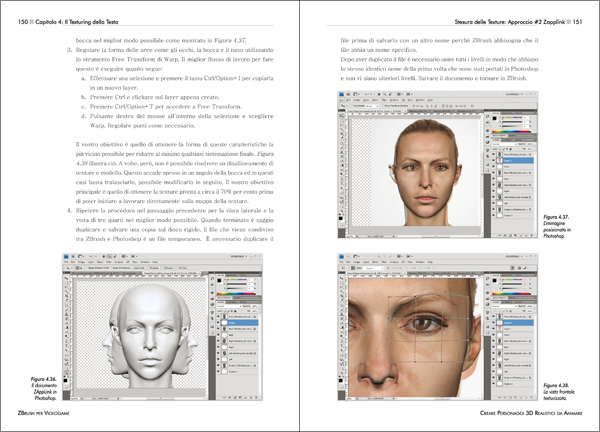Viewport: 600px width, 432px height.
Task: Cancel the transform using the circle icon in Figure 4.38
Action: pos(519,268)
